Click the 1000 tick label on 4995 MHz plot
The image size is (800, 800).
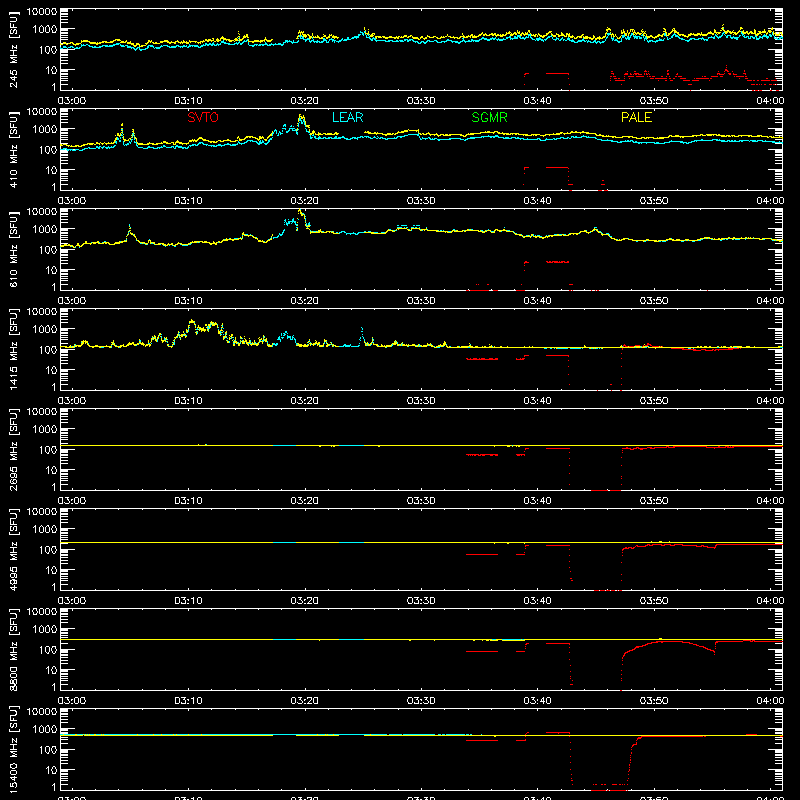[x=45, y=530]
